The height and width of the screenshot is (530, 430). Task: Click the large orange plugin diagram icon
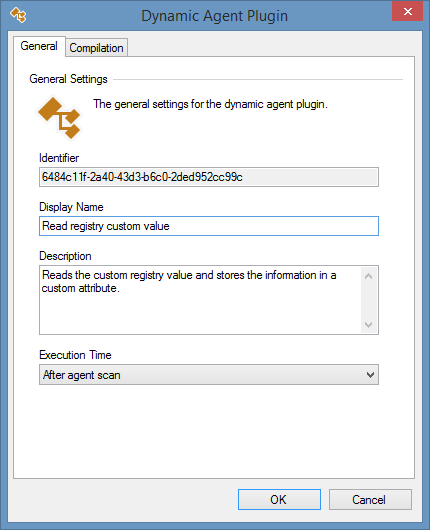(59, 118)
